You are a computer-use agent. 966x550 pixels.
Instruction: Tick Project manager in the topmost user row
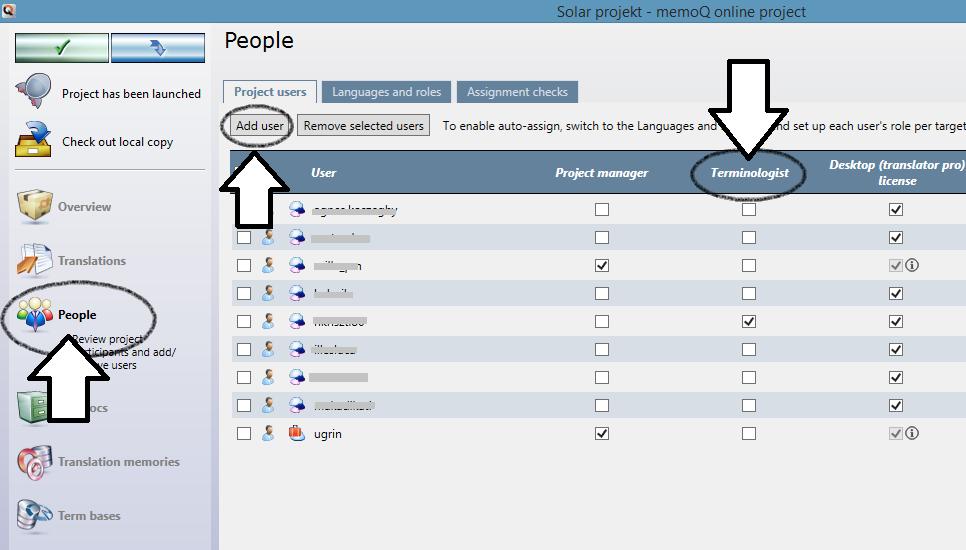tap(602, 209)
